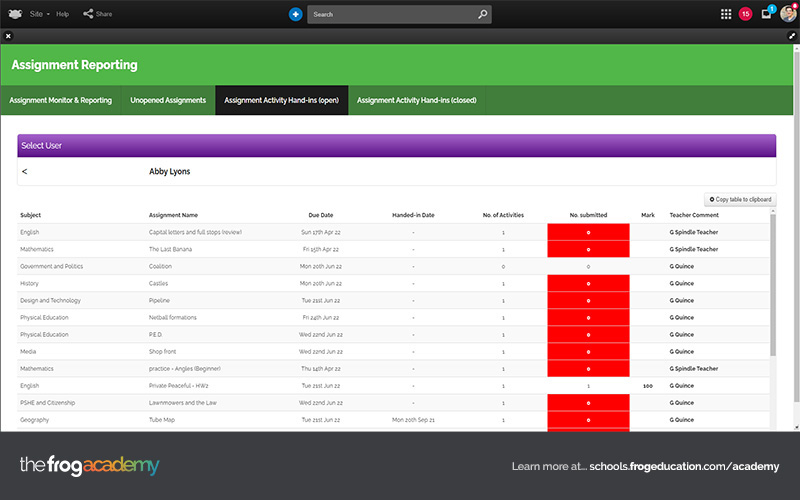Image resolution: width=800 pixels, height=500 pixels.
Task: Click the Select User header bar
Action: 396,145
